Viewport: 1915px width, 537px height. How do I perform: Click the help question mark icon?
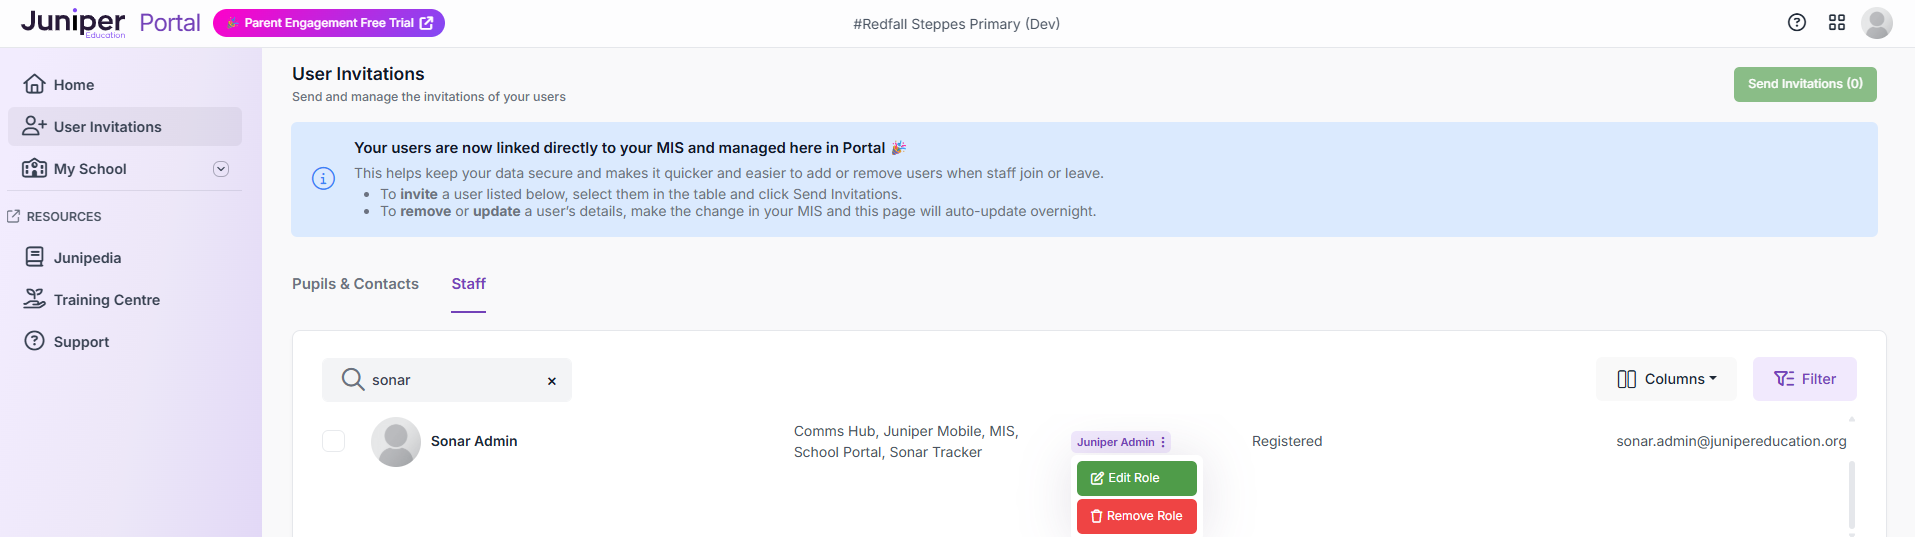coord(1797,23)
